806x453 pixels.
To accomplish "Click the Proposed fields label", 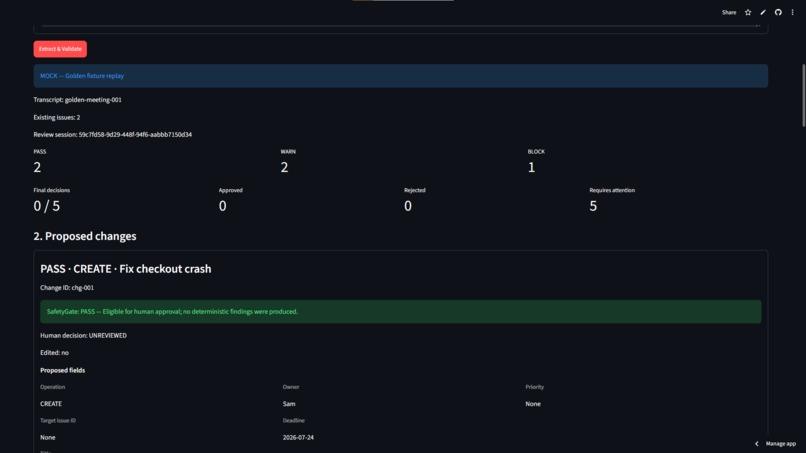I will tap(63, 370).
